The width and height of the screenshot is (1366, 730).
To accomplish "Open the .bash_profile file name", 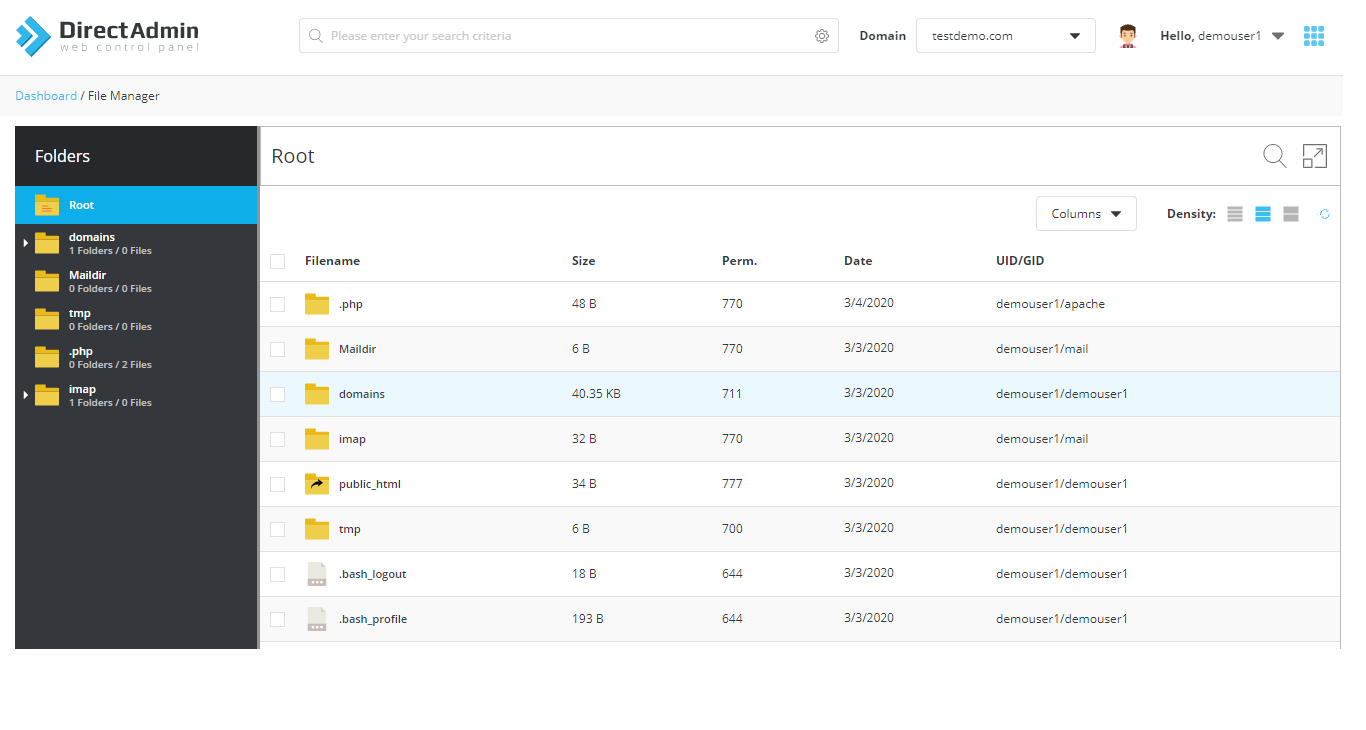I will 373,619.
